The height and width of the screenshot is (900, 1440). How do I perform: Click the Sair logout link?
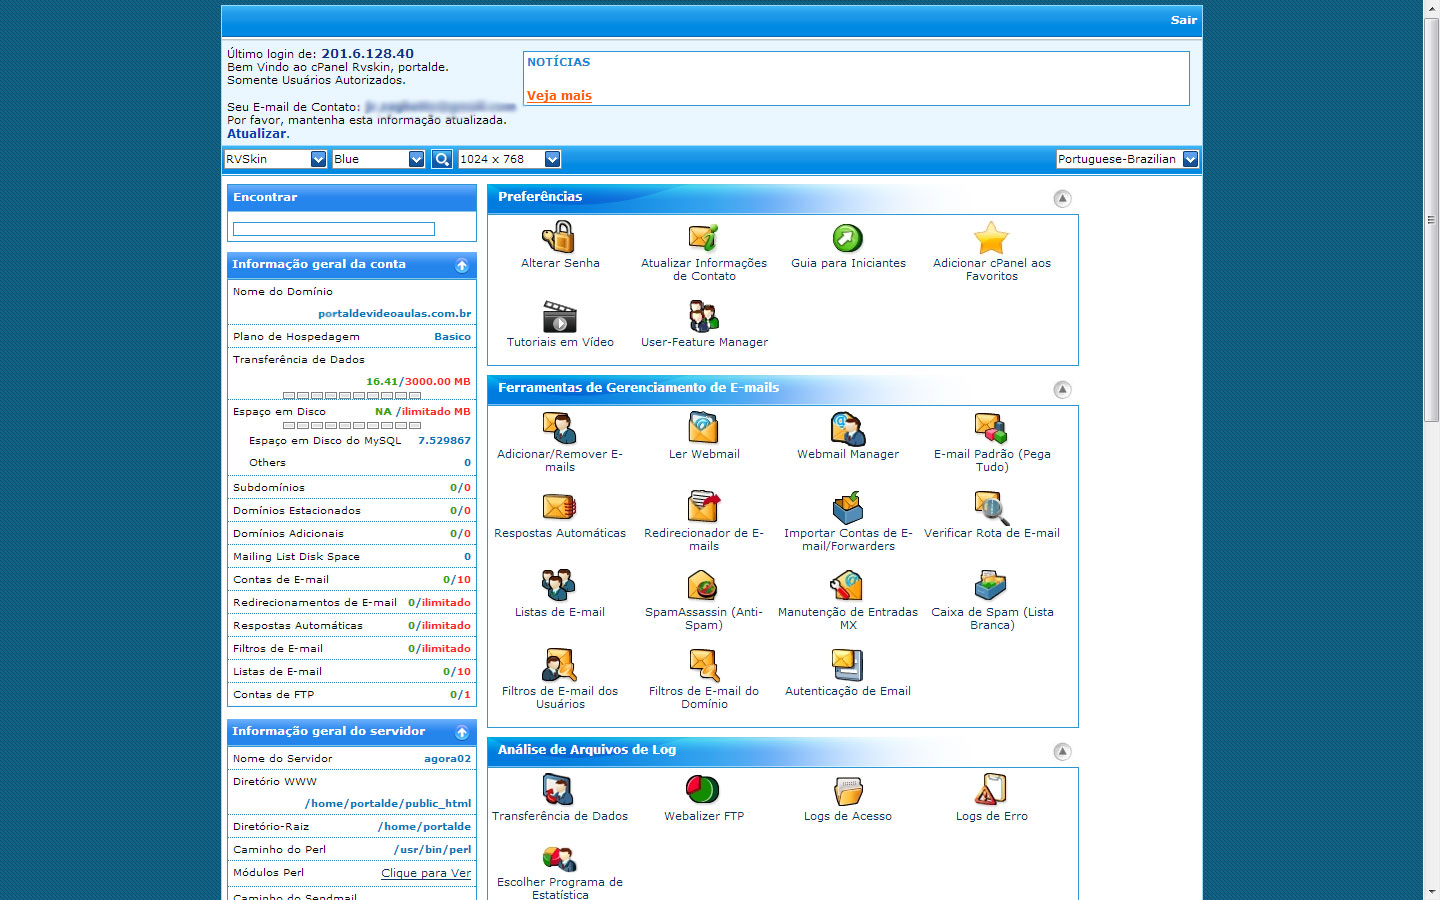(x=1184, y=20)
